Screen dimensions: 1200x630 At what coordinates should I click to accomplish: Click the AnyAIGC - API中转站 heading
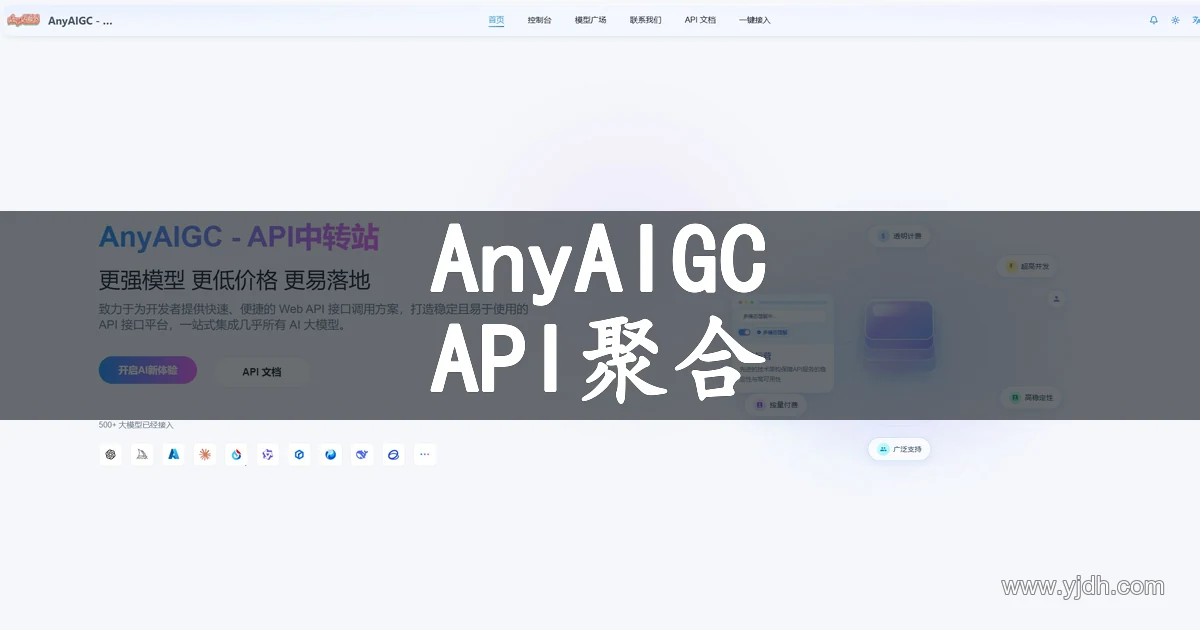(x=239, y=237)
